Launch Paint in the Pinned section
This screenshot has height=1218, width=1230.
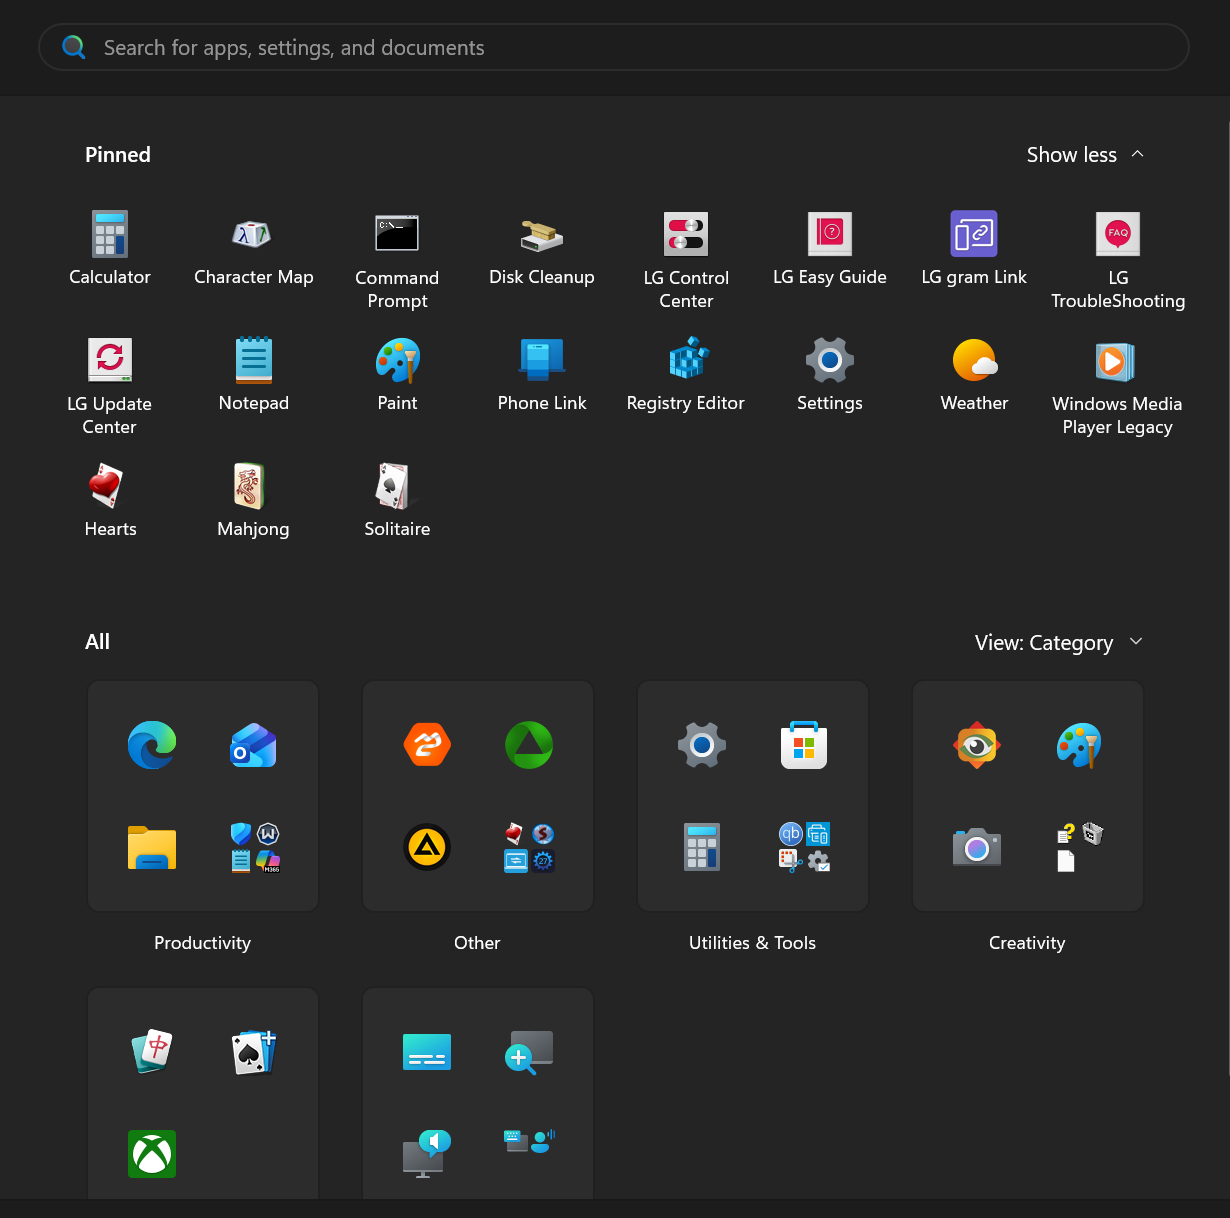tap(397, 374)
